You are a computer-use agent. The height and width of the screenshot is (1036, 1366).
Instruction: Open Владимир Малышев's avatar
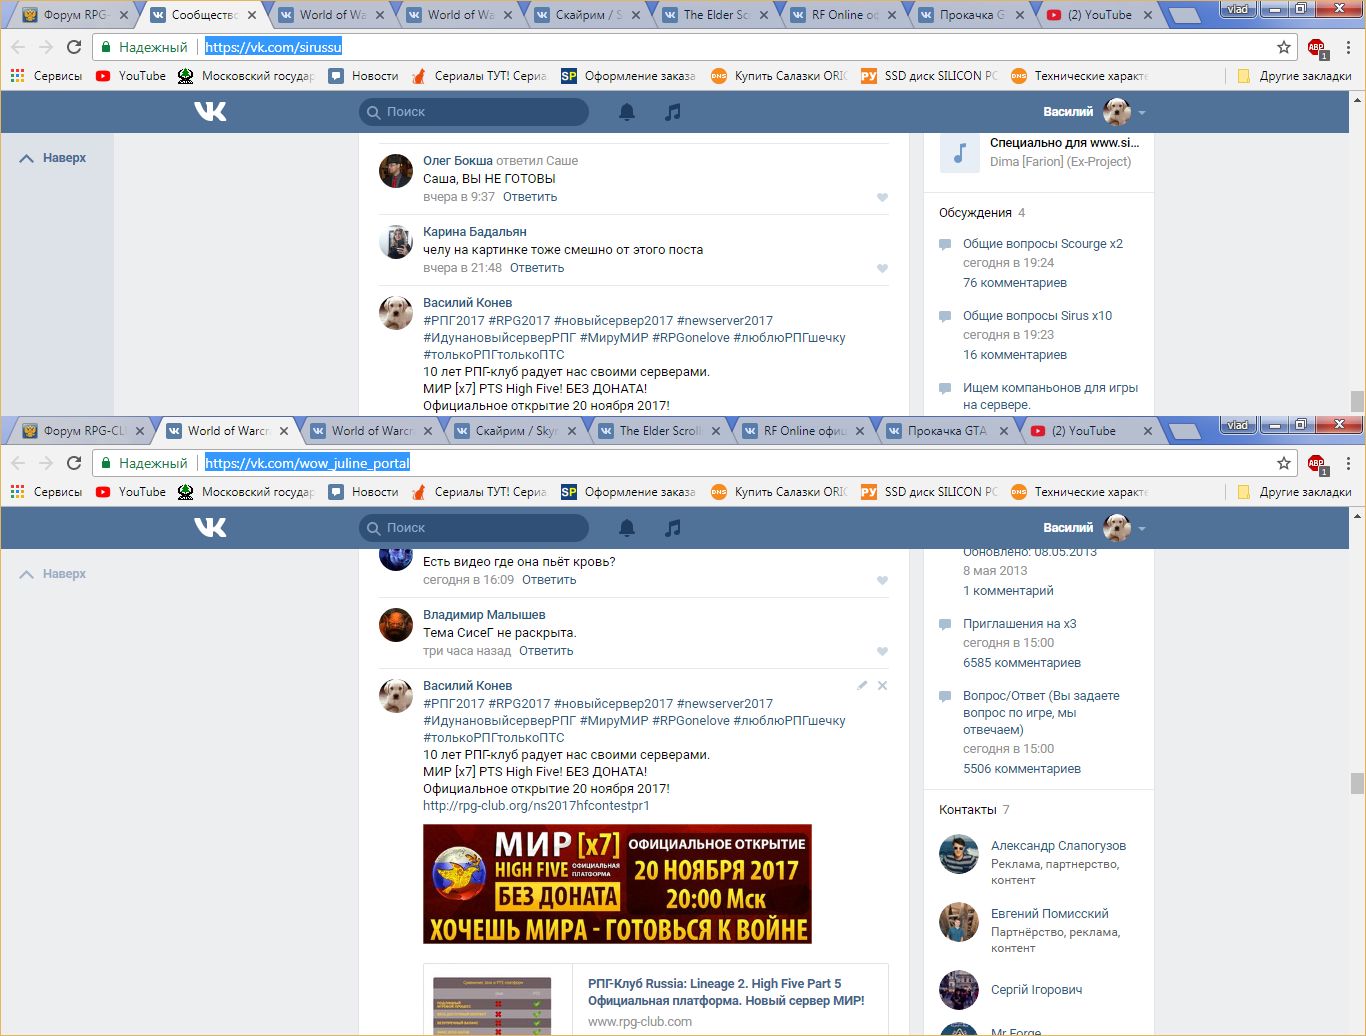pyautogui.click(x=396, y=625)
